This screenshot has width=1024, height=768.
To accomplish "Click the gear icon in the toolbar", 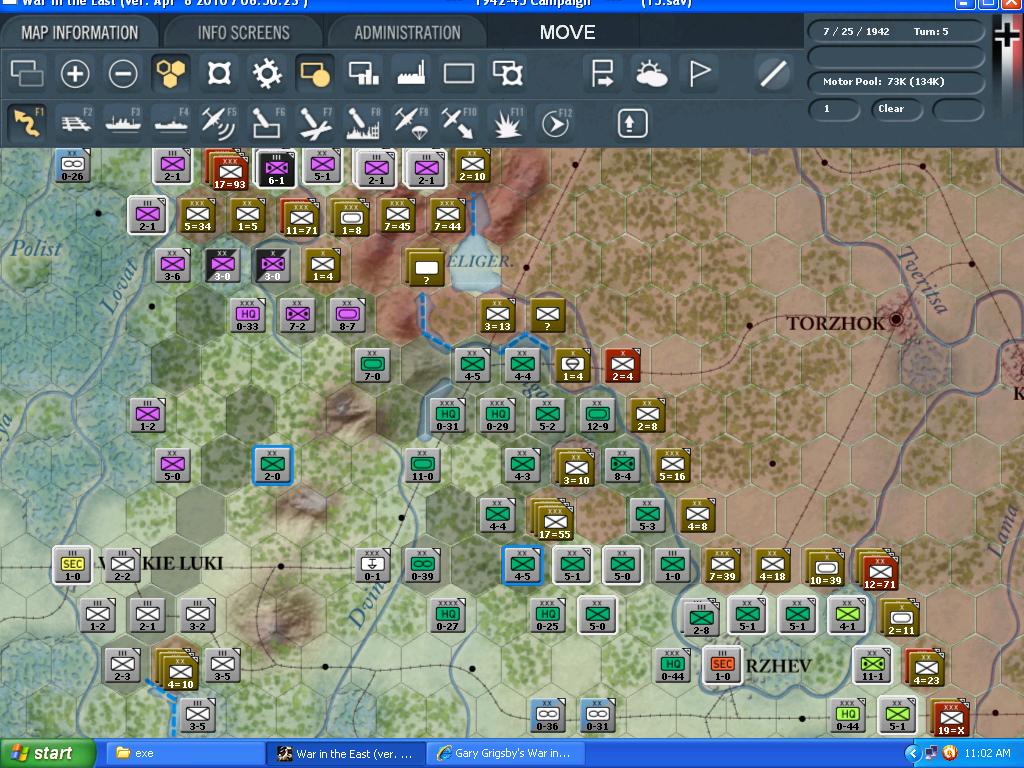I will 267,73.
